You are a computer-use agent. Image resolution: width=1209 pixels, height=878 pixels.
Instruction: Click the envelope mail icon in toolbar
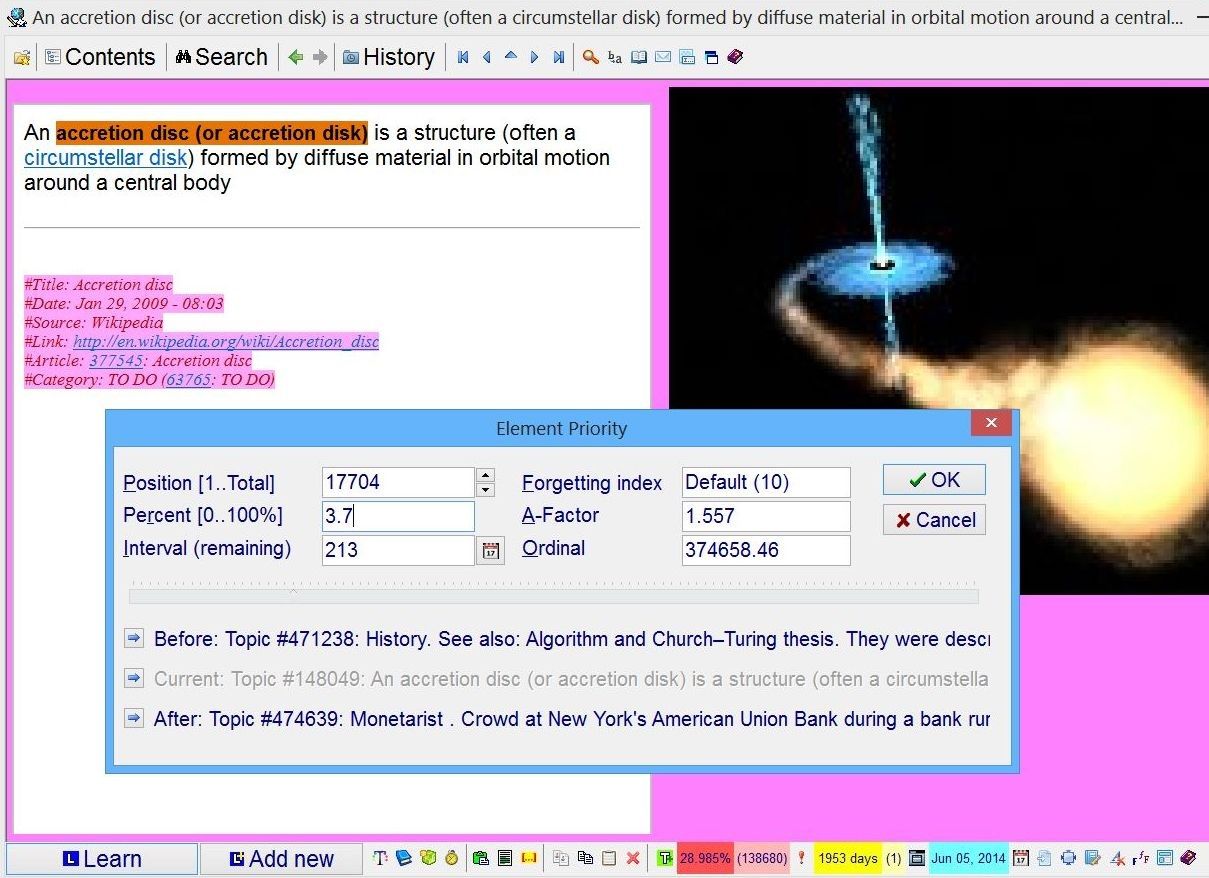pyautogui.click(x=663, y=58)
